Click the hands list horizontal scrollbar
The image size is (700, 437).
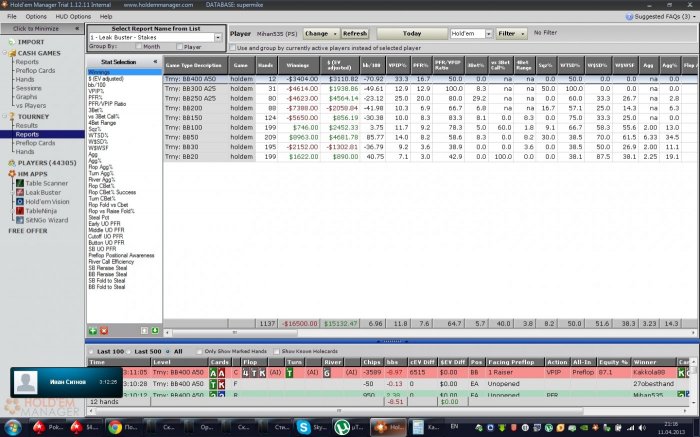point(339,411)
